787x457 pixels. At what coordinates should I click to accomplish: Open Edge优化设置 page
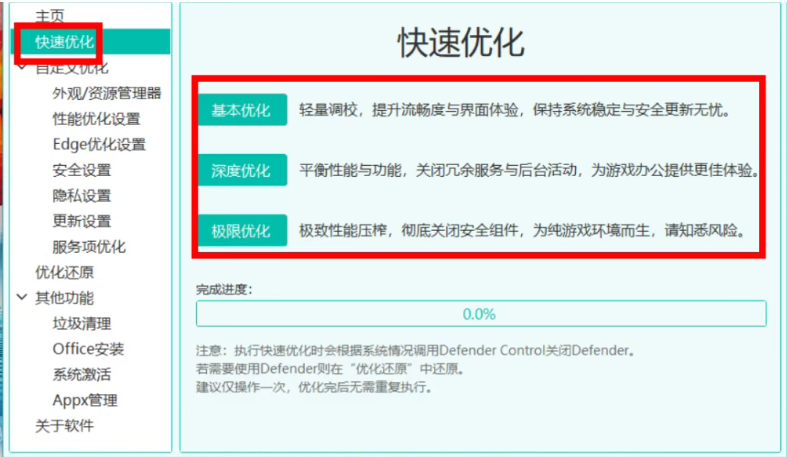[x=99, y=144]
